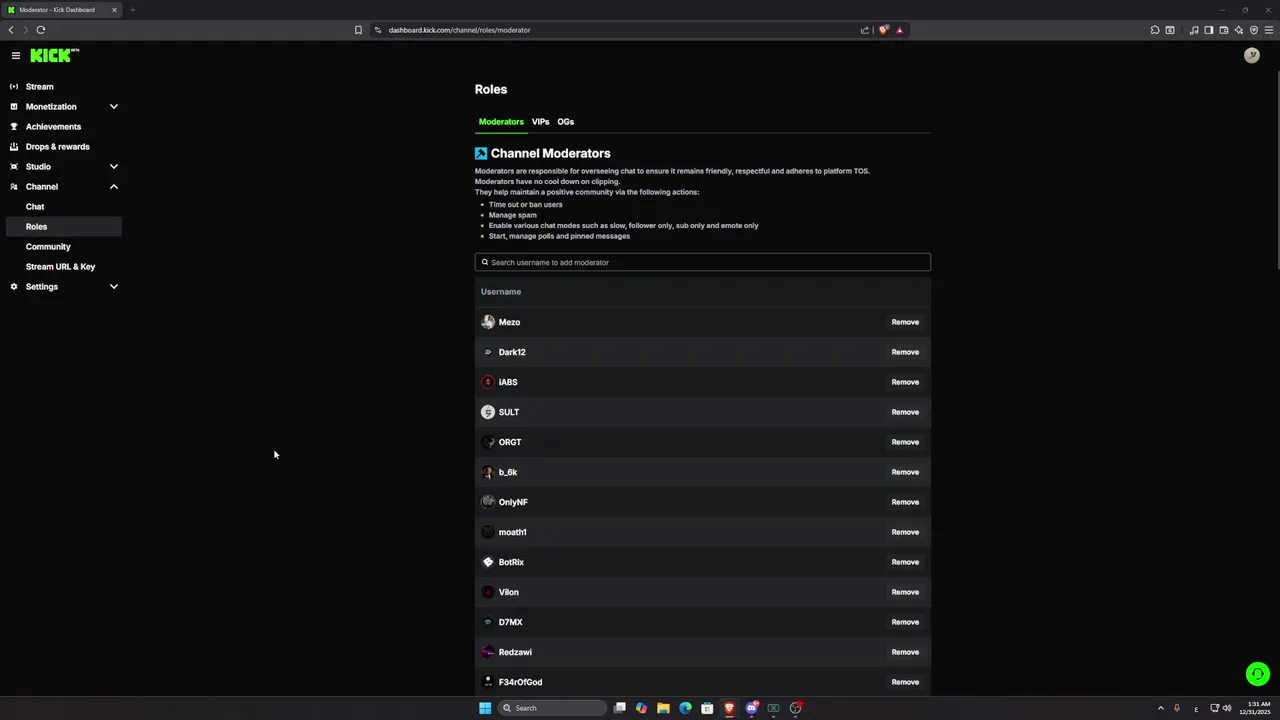This screenshot has height=720, width=1280.
Task: Open the browser main menu
Action: (1268, 30)
